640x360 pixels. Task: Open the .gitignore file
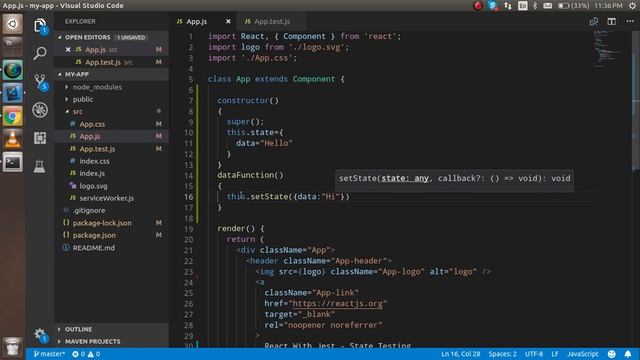tap(111, 210)
